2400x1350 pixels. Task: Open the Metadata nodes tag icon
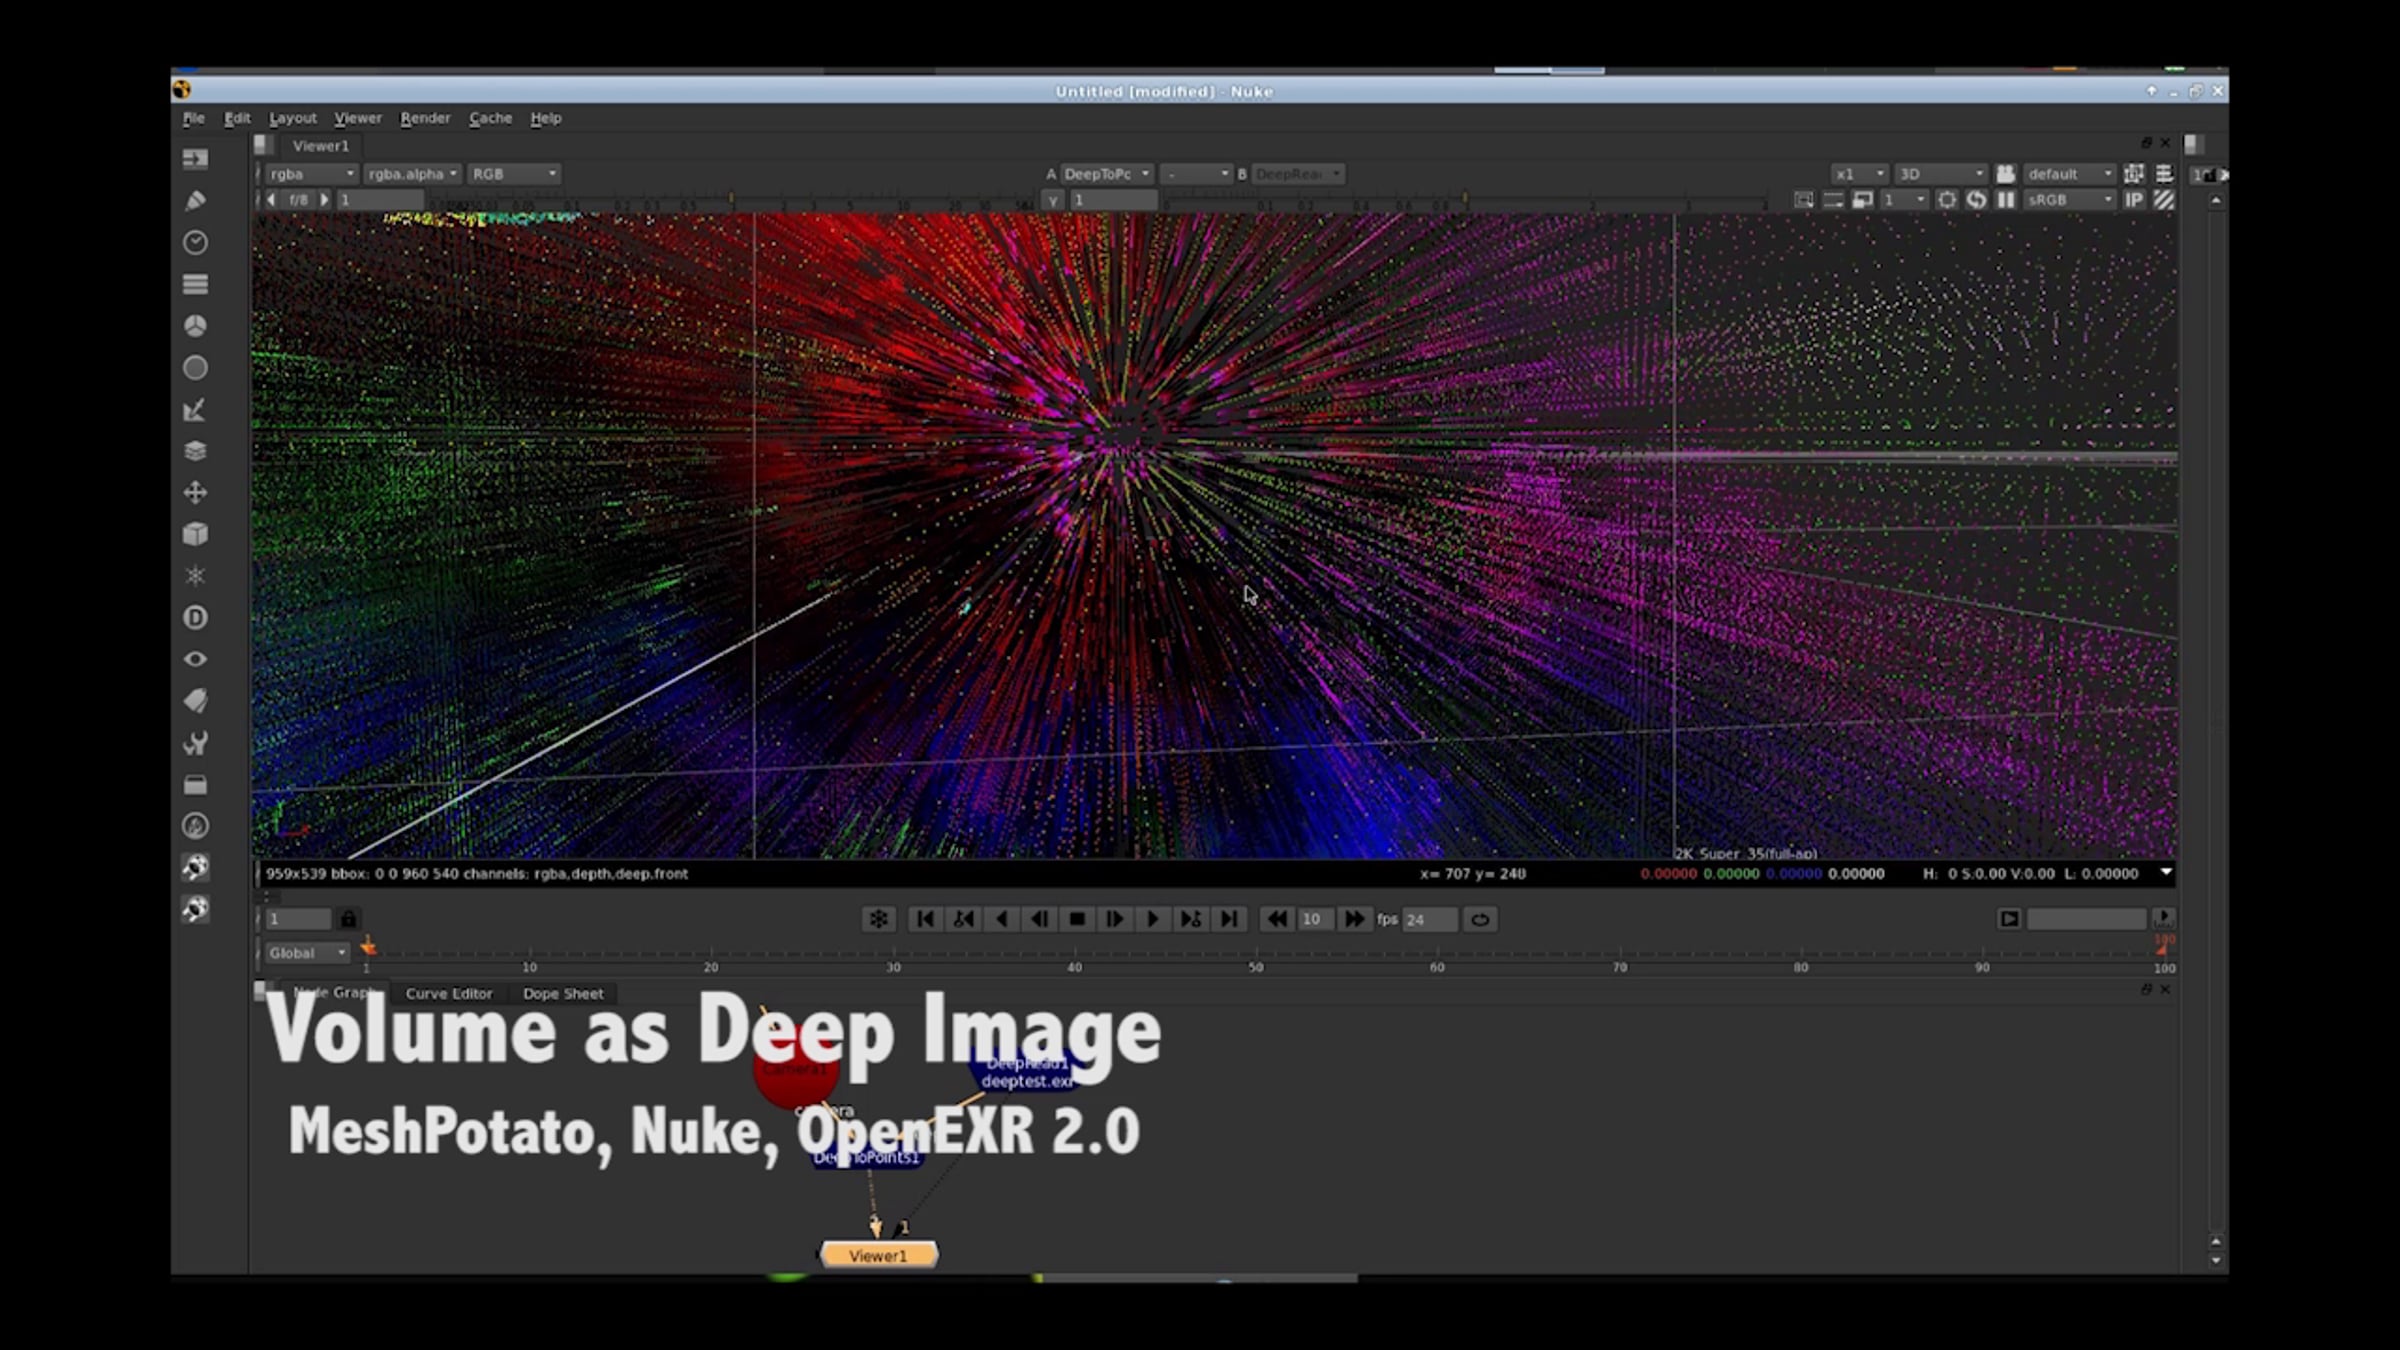tap(195, 701)
